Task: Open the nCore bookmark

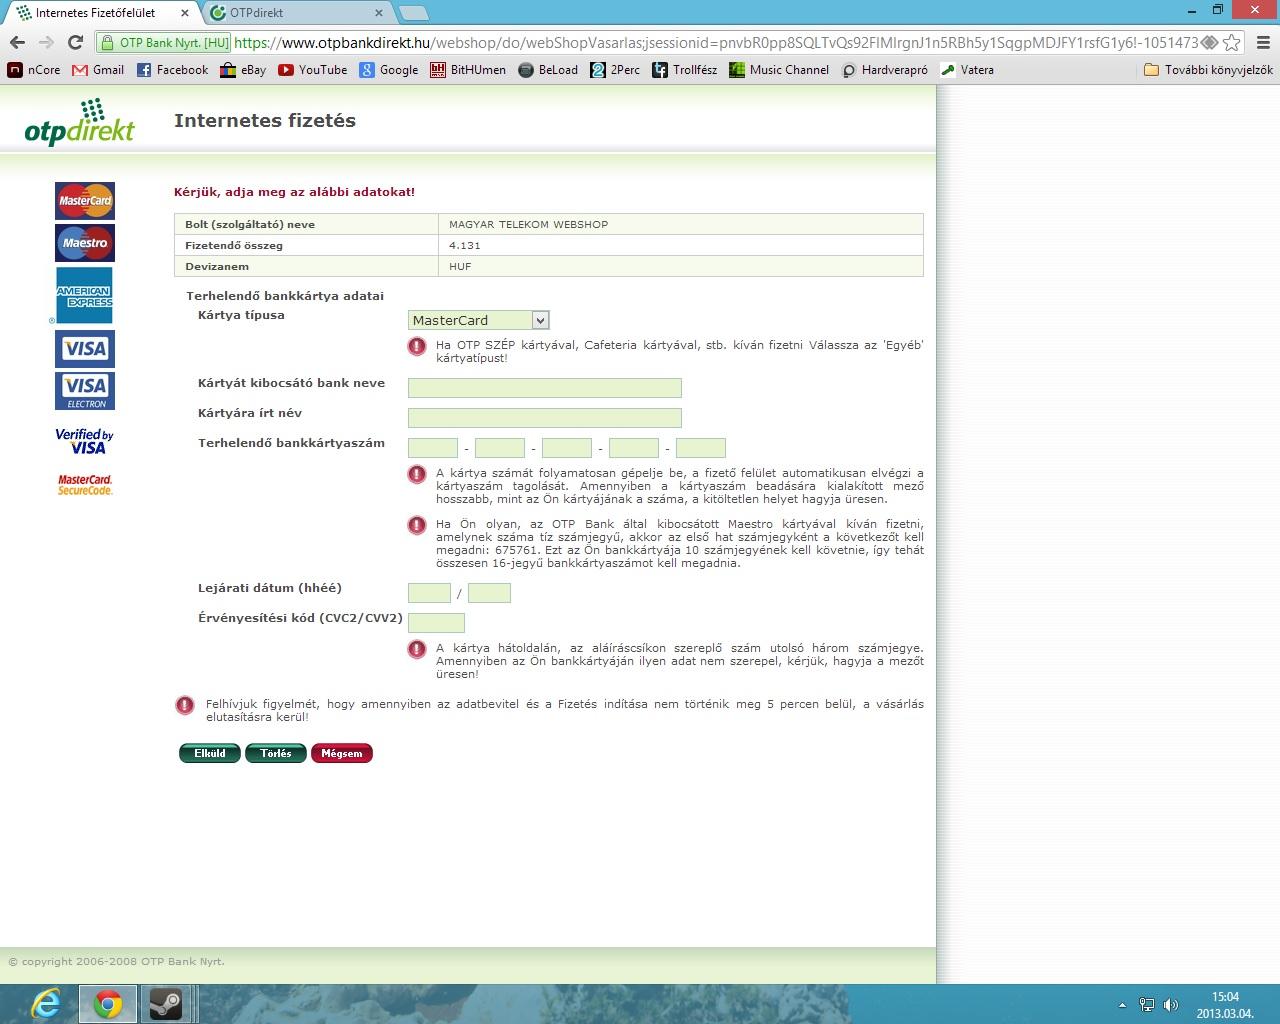Action: pos(34,70)
